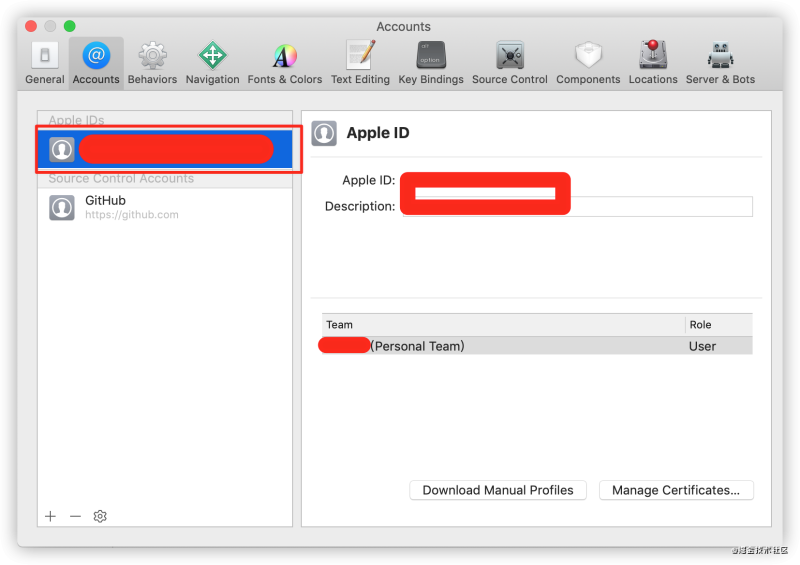Open account actions gear menu
This screenshot has width=800, height=565.
pos(100,516)
